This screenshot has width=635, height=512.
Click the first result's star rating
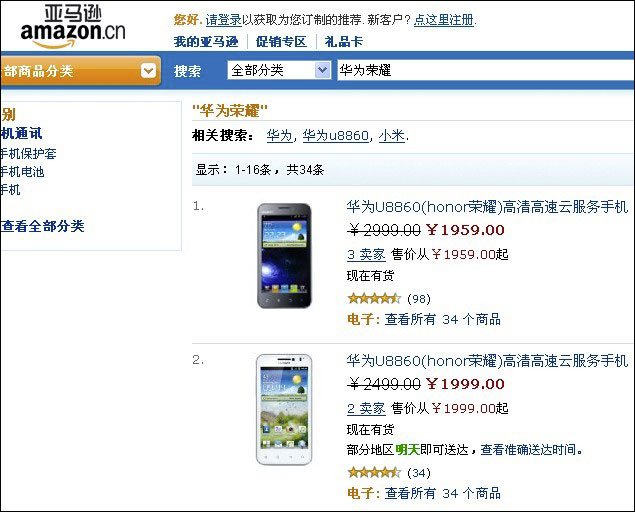point(374,299)
